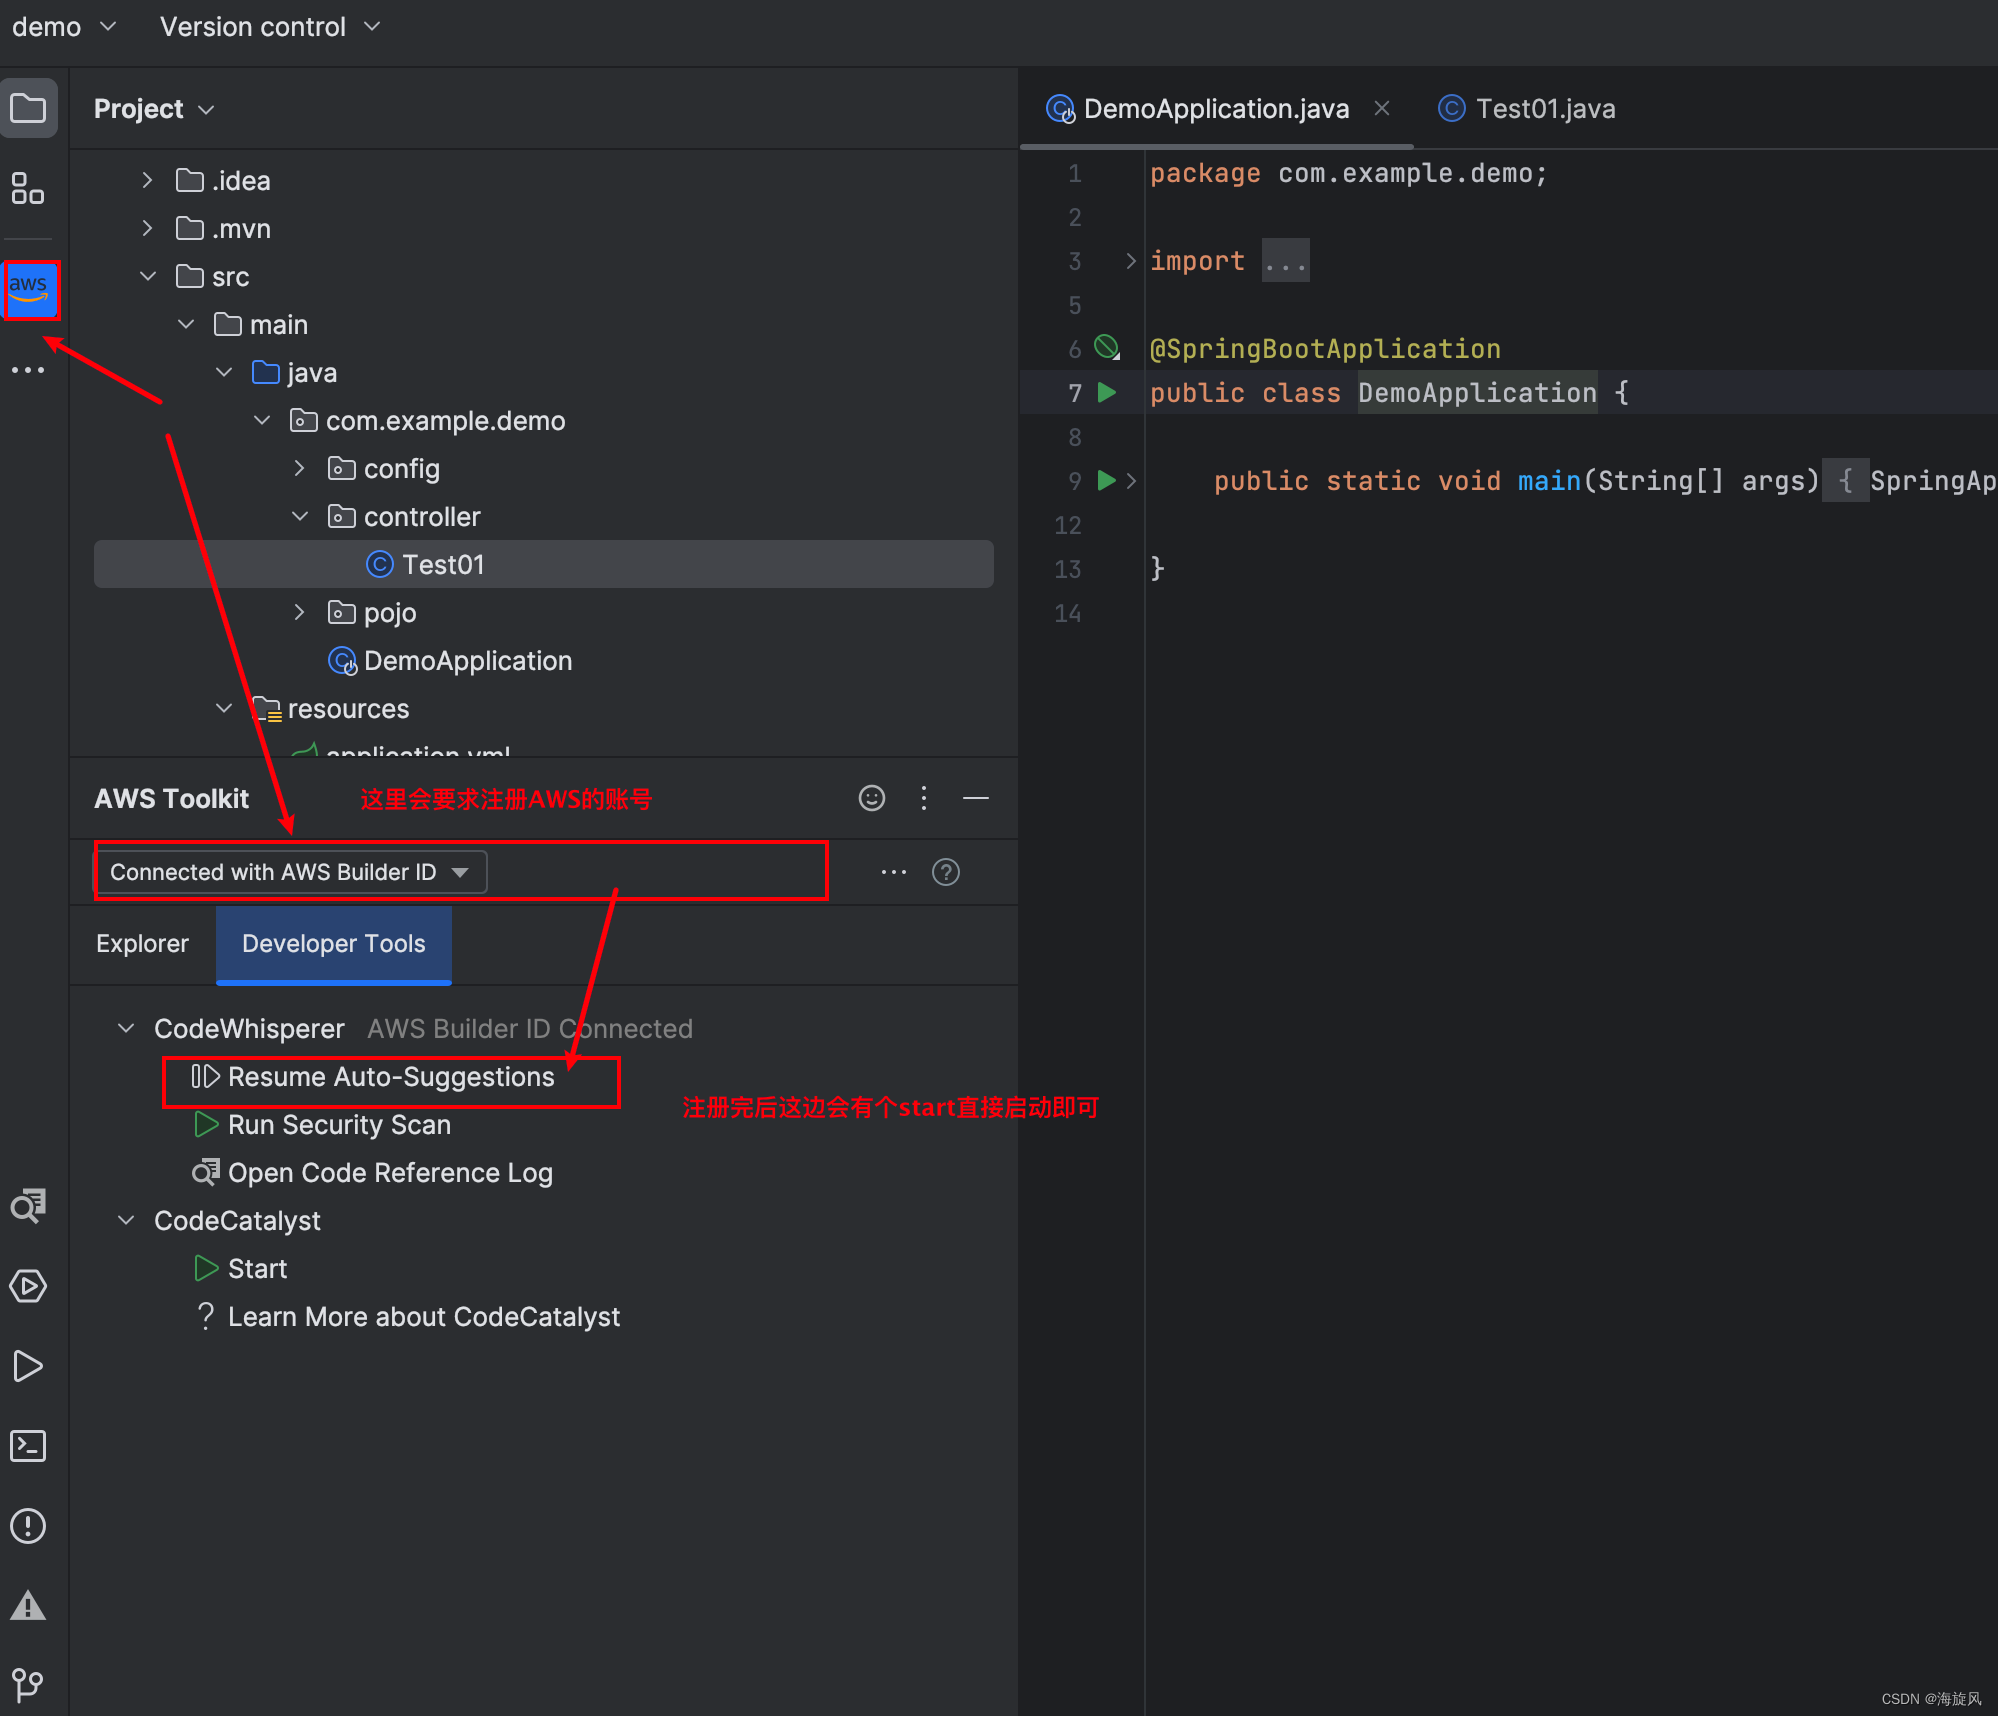Image resolution: width=1998 pixels, height=1716 pixels.
Task: Collapse the src folder
Action: tap(148, 276)
